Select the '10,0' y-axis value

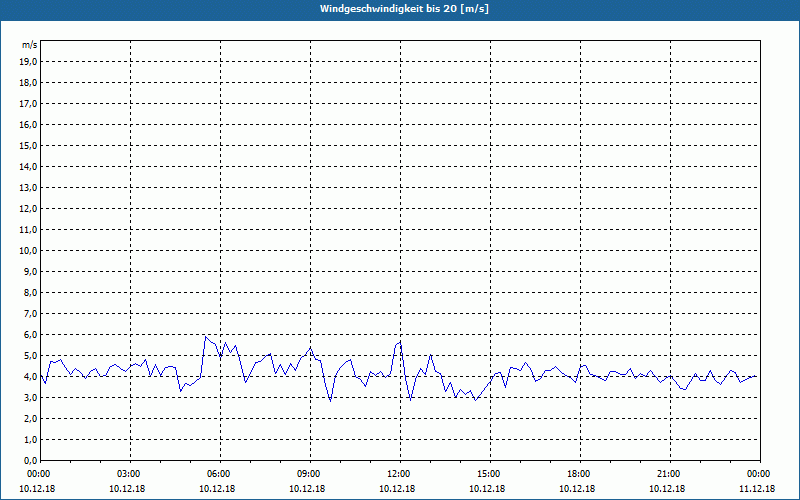click(x=28, y=251)
